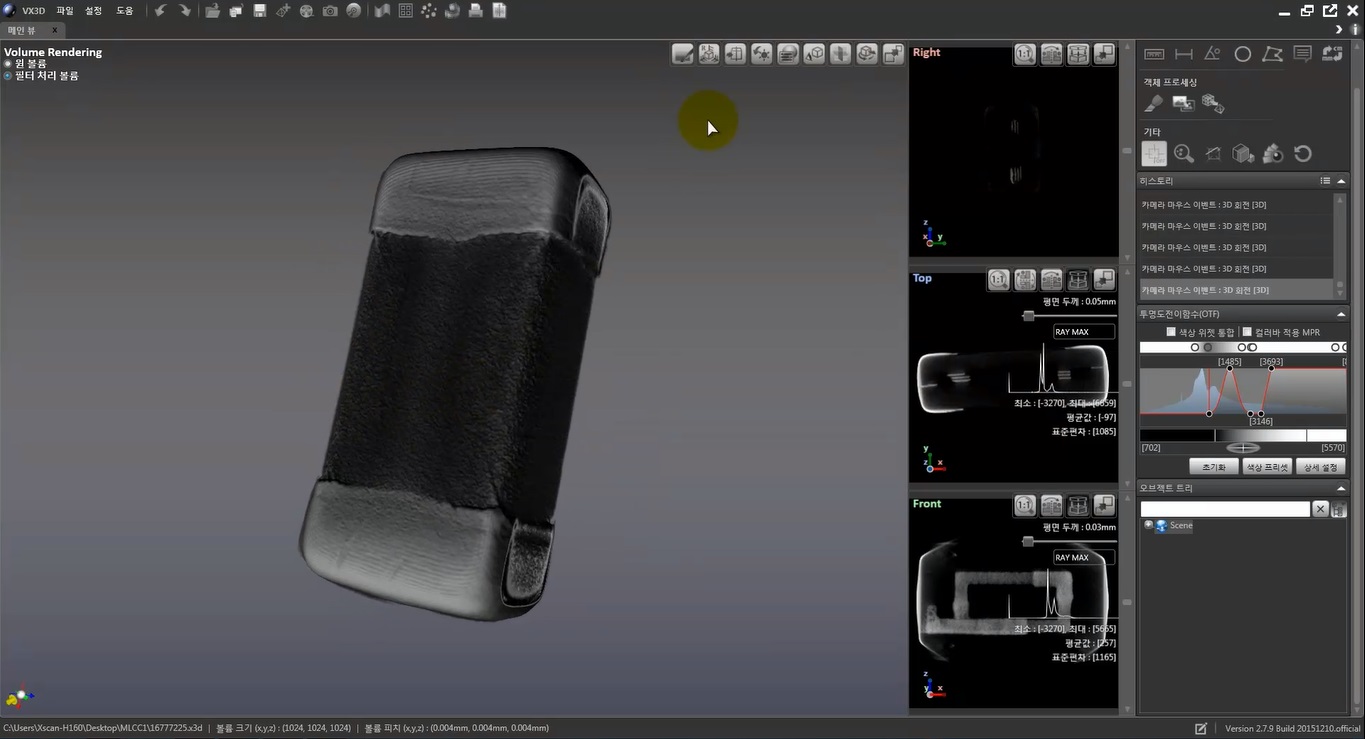Maximize the 3D volume rendering view
This screenshot has width=1365, height=739.
click(x=893, y=54)
